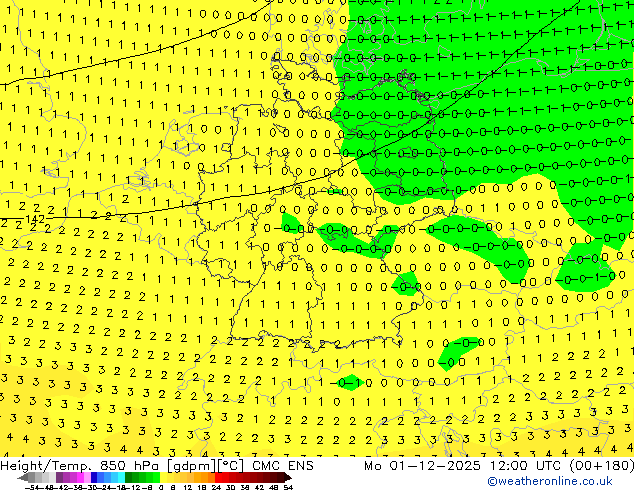
Task: Click the weatheronline.co.uk link
Action: click(x=550, y=481)
